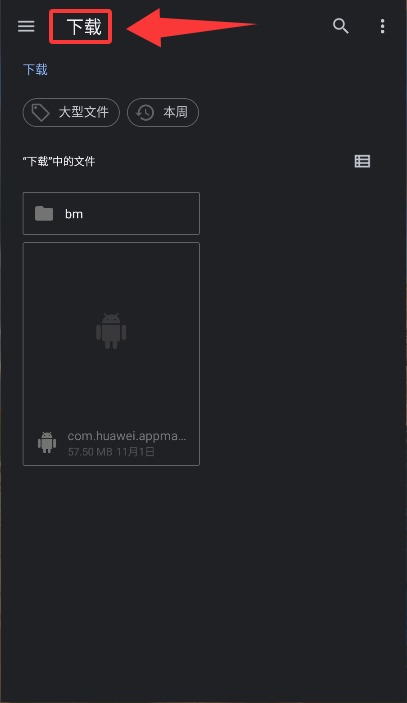
Task: Open the three-dot overflow menu
Action: 382,26
